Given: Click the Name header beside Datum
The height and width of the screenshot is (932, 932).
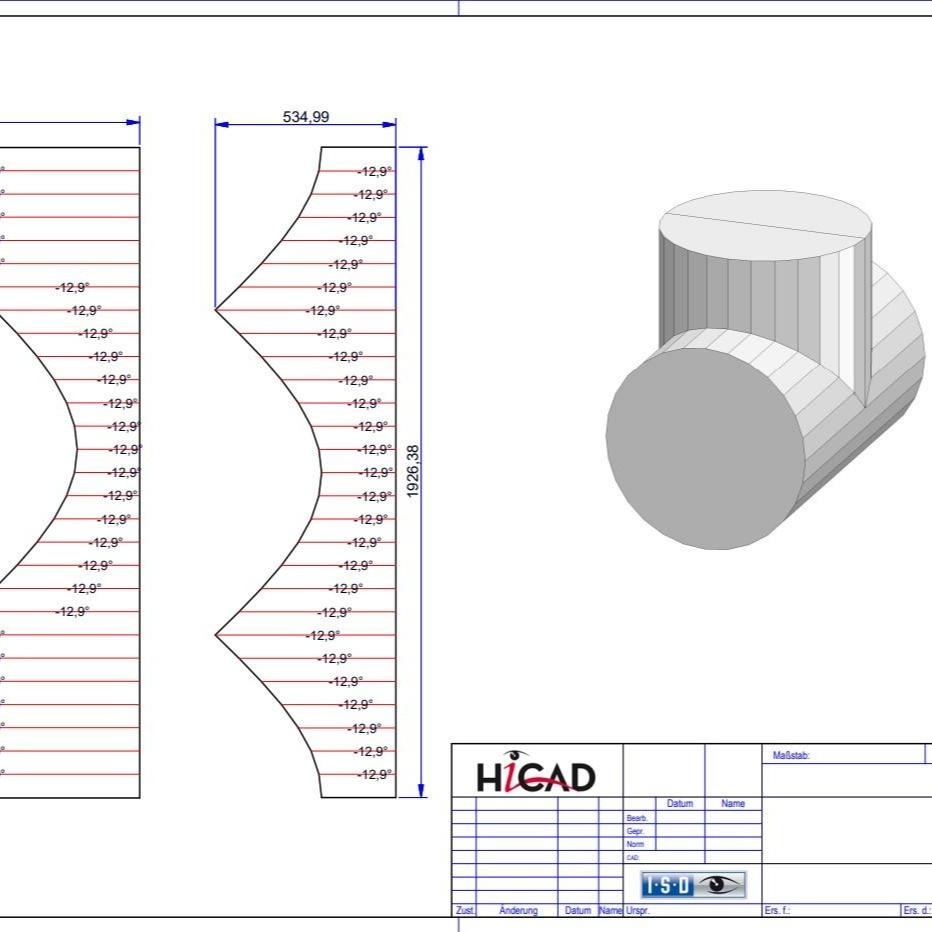Looking at the screenshot, I should tap(732, 804).
